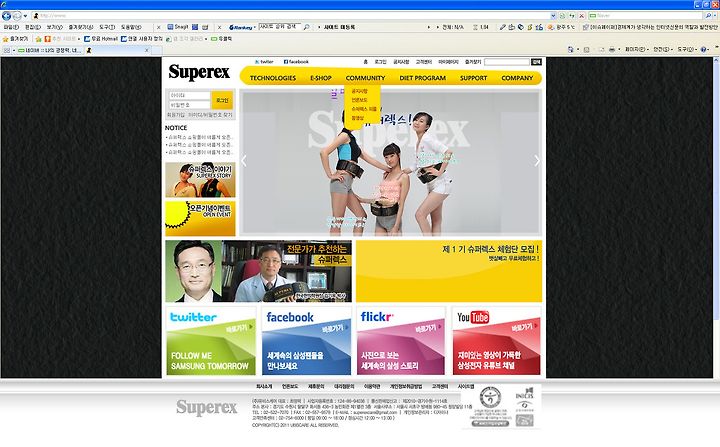Open the 보기(V) menu
Viewport: 720px width, 447px height.
coord(54,27)
